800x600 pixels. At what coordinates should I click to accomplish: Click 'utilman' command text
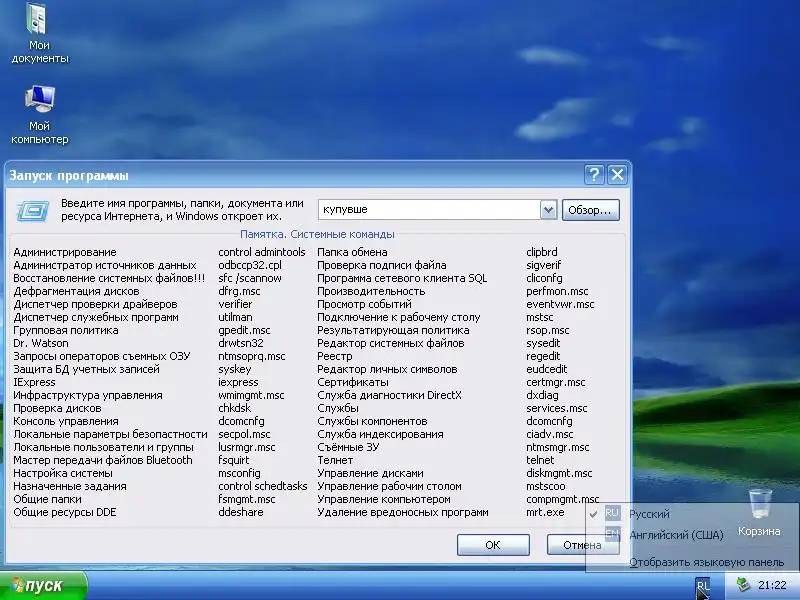click(x=235, y=317)
